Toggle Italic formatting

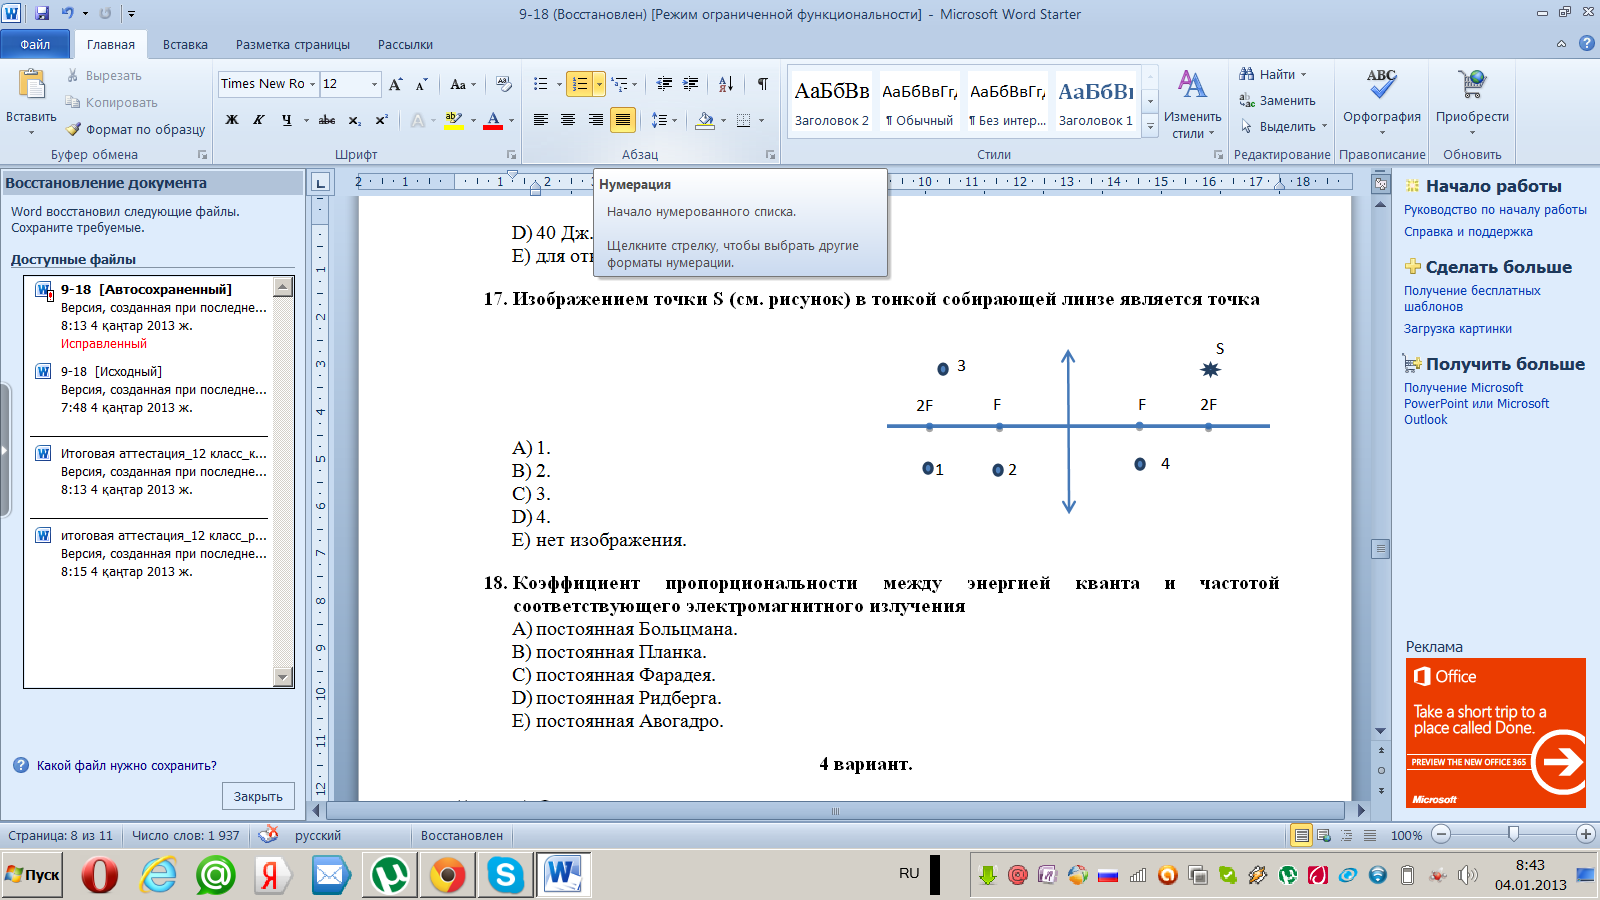click(x=258, y=120)
